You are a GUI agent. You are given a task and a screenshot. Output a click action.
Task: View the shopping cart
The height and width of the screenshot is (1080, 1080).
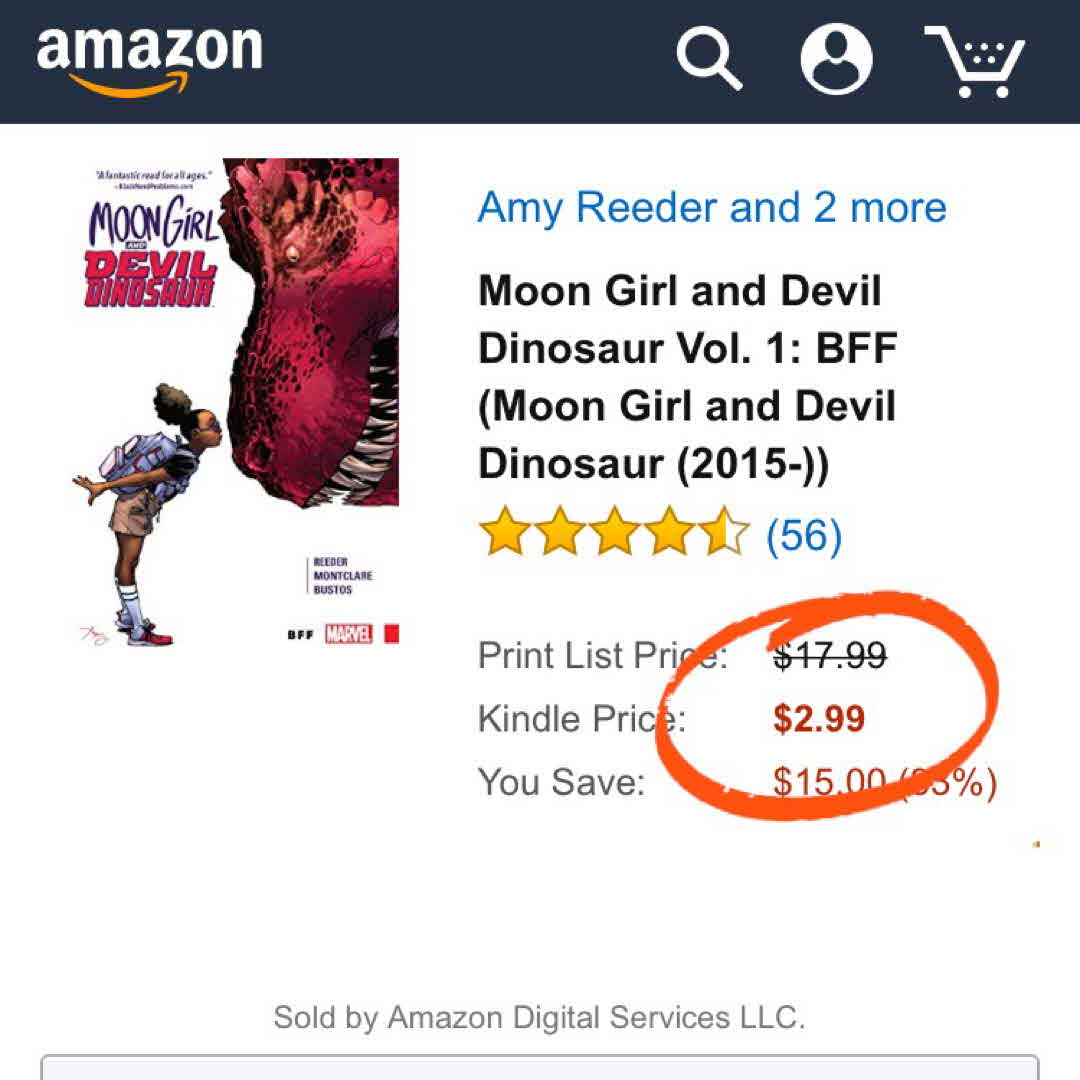(x=974, y=60)
